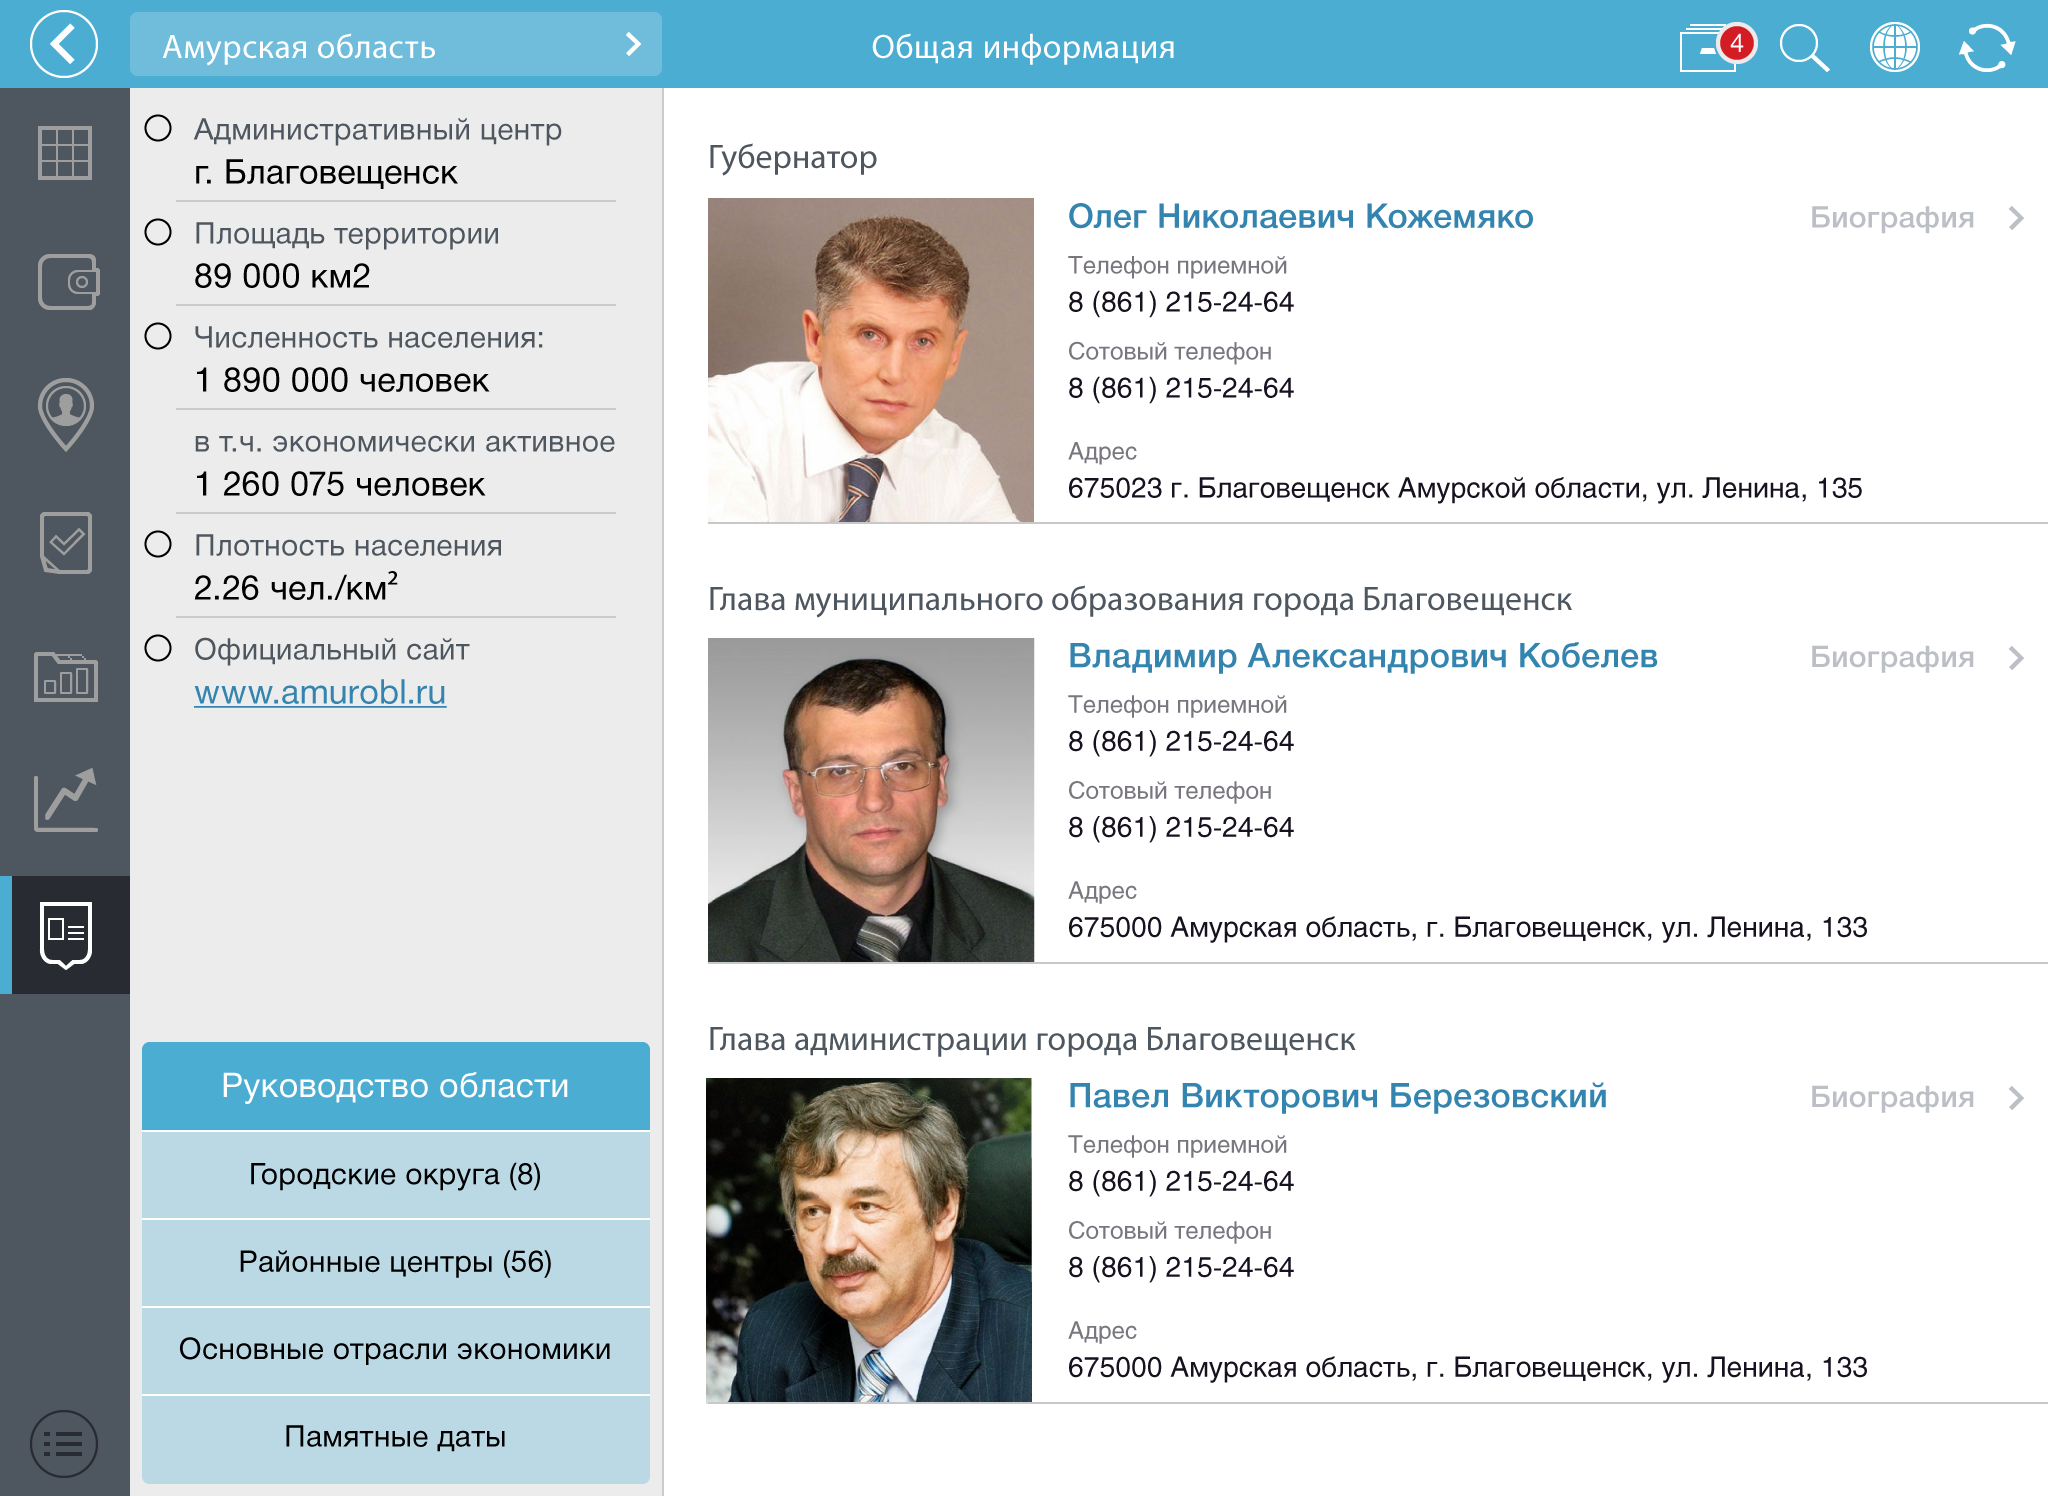This screenshot has width=2048, height=1496.
Task: Select the Районные центры (56) tab
Action: [396, 1262]
